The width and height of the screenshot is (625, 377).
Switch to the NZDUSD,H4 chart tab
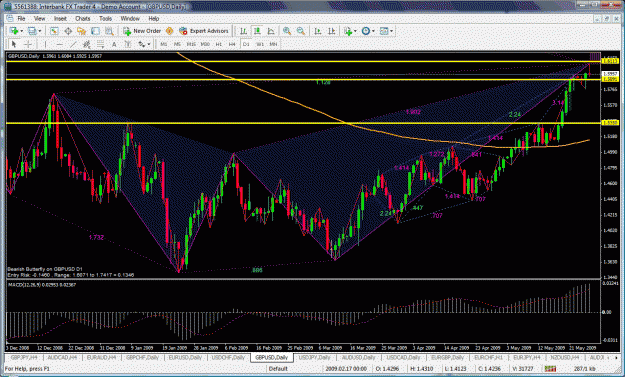(x=564, y=357)
